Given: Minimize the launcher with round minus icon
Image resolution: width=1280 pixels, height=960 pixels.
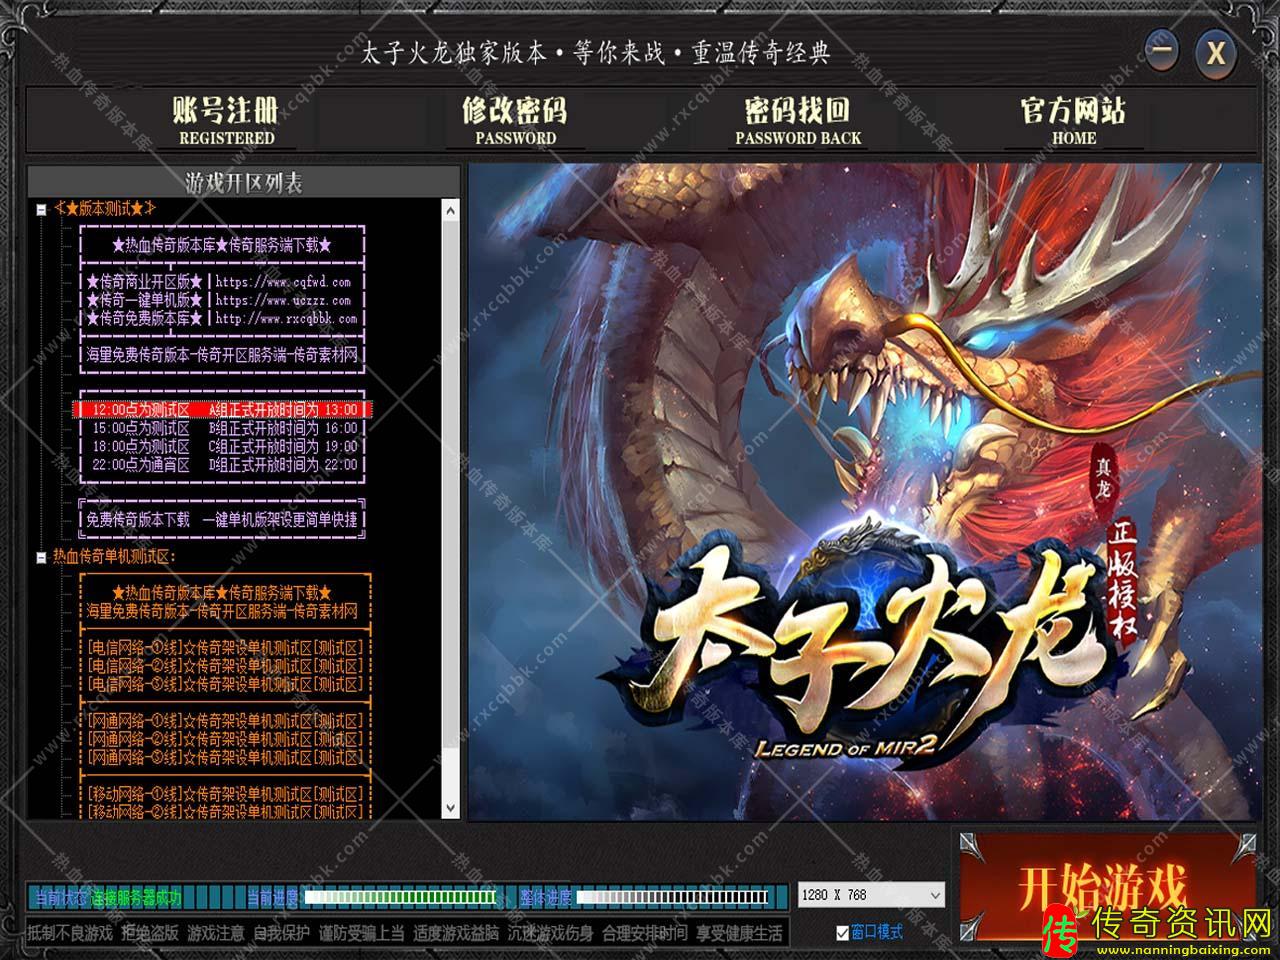Looking at the screenshot, I should click(1161, 51).
